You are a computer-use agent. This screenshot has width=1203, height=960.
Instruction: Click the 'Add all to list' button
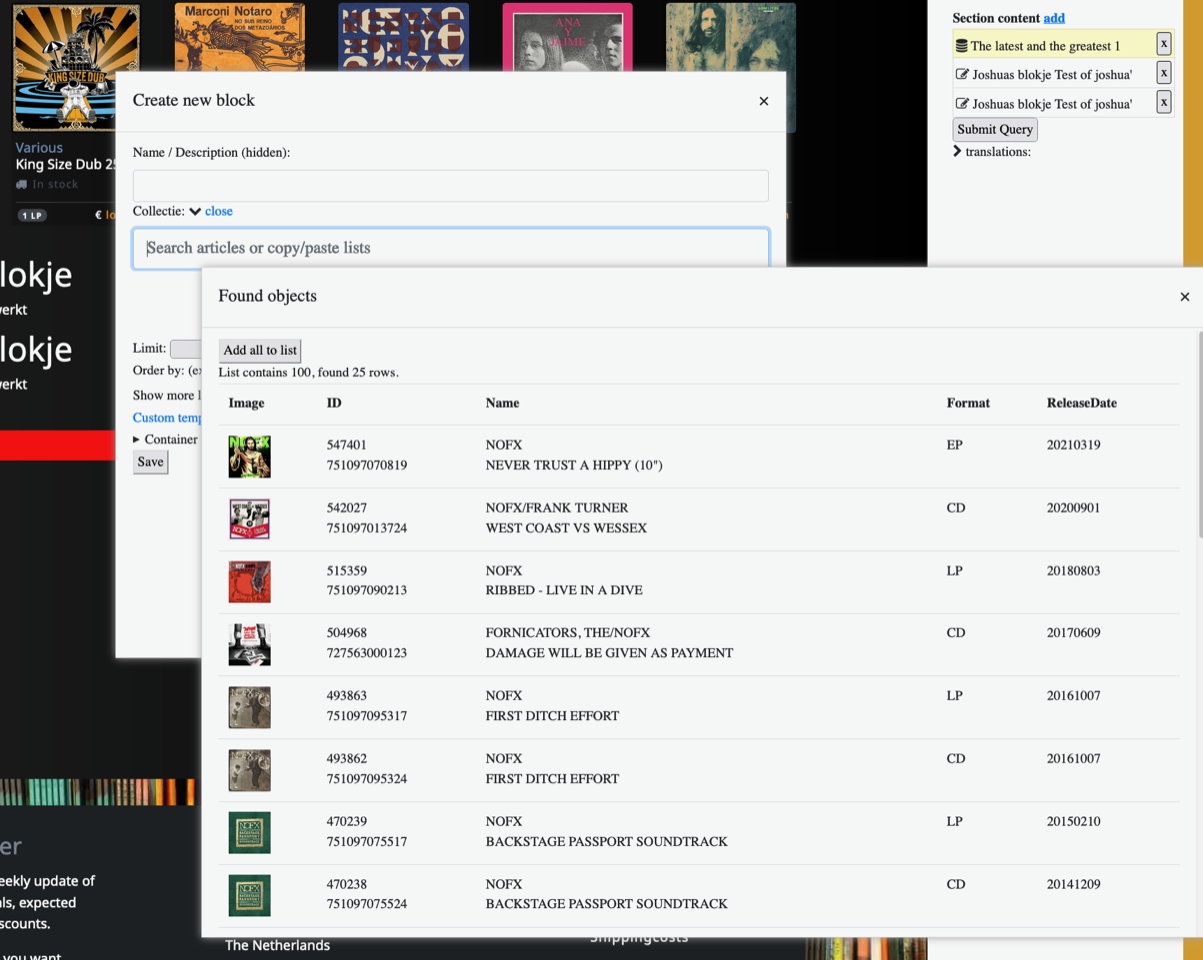[260, 350]
